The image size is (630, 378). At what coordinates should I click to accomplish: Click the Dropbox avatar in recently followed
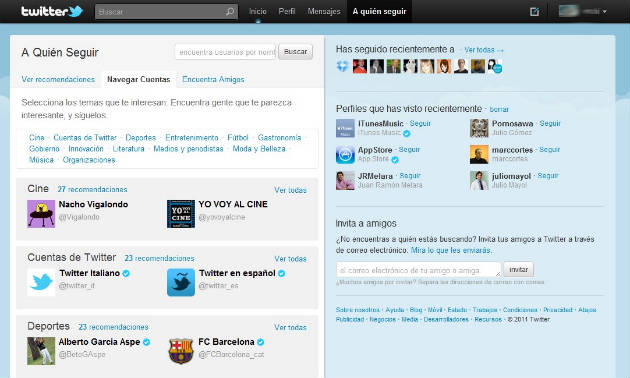pyautogui.click(x=342, y=66)
